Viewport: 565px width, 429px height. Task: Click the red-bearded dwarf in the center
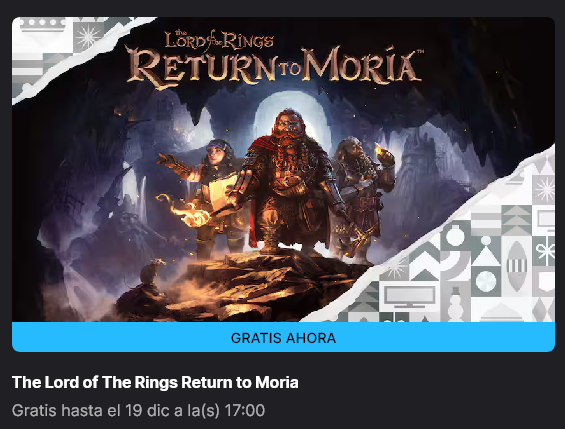(290, 180)
